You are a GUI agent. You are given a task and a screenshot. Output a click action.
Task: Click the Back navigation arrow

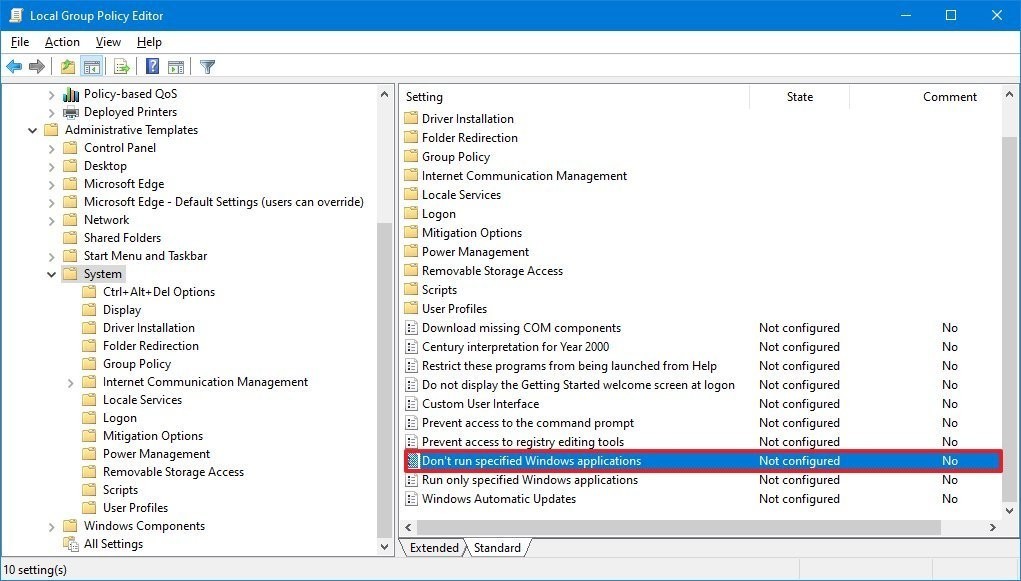(x=14, y=66)
